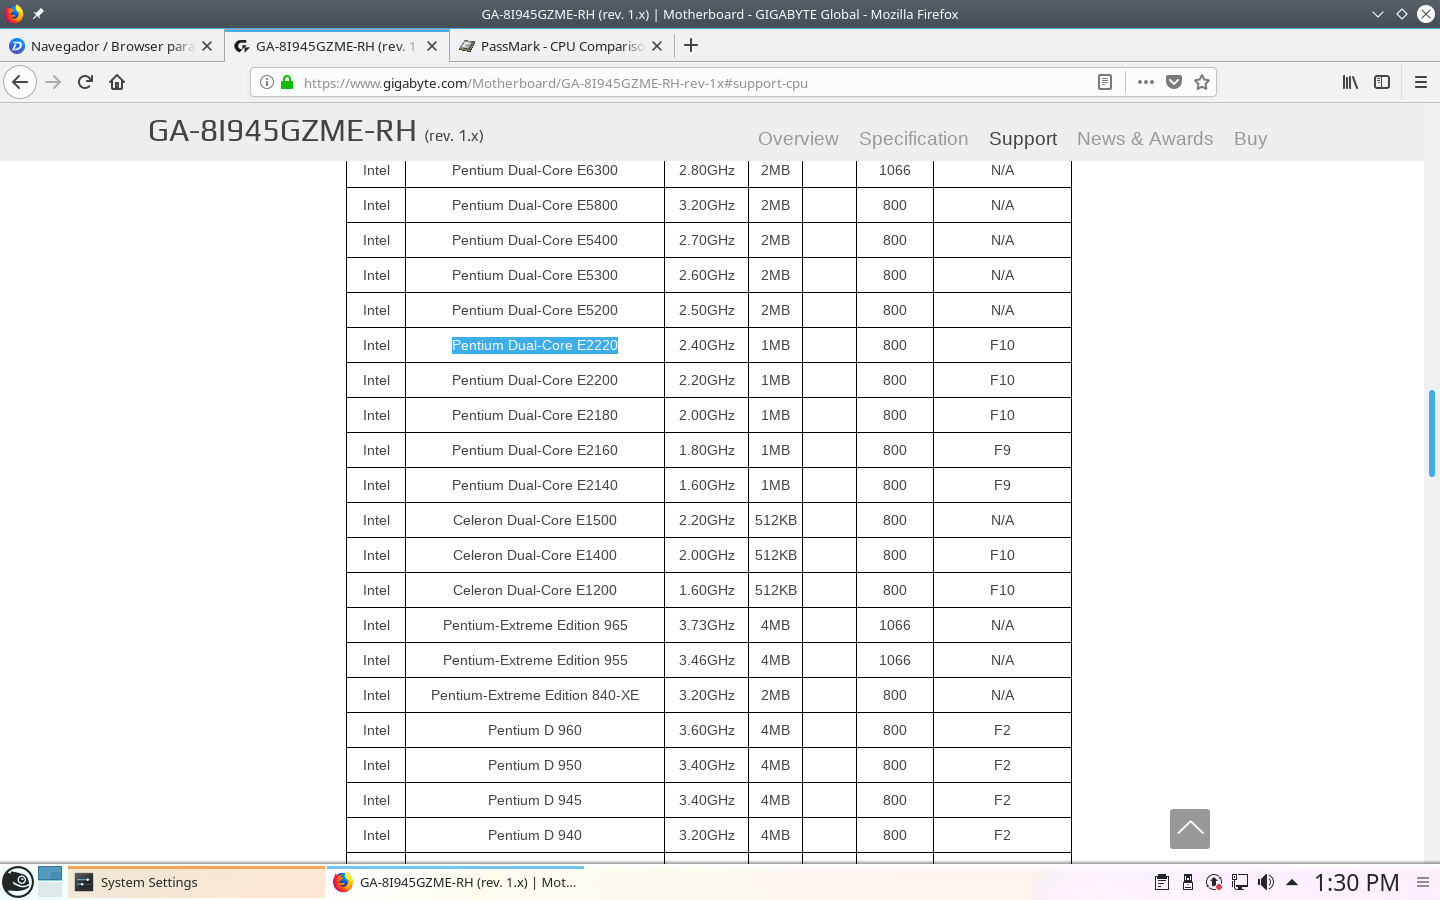Toggle the Firefox sidebar
The height and width of the screenshot is (900, 1440).
[1382, 82]
